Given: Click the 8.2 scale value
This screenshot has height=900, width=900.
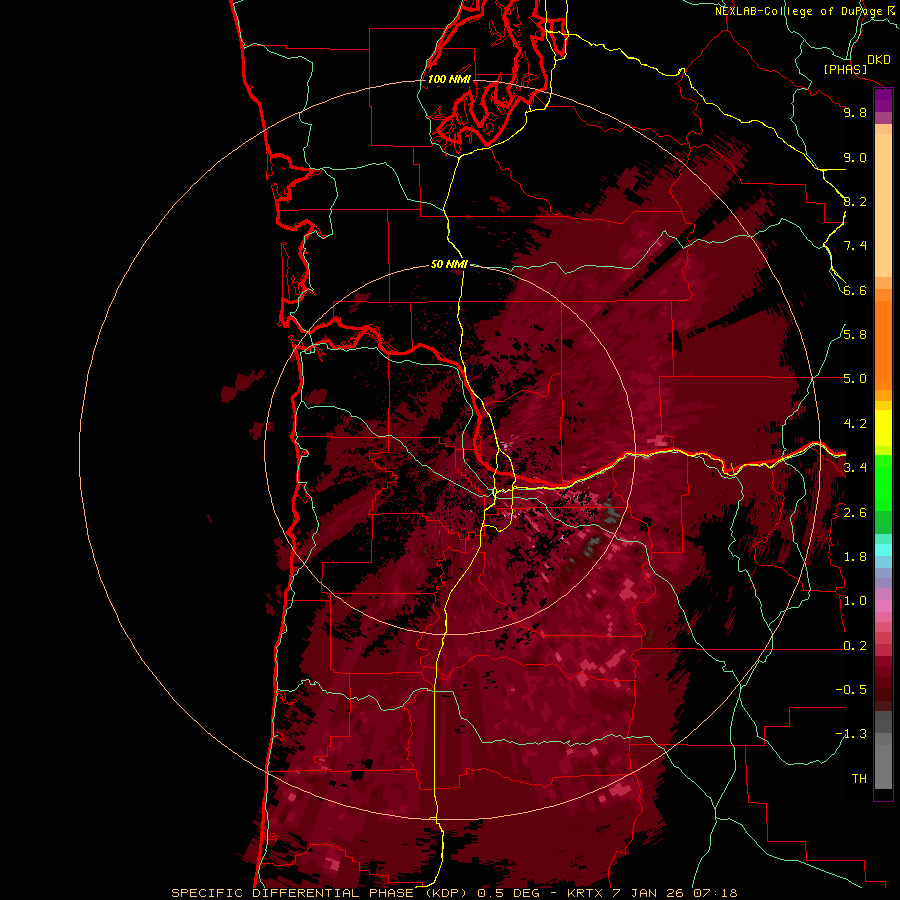Looking at the screenshot, I should pos(855,201).
